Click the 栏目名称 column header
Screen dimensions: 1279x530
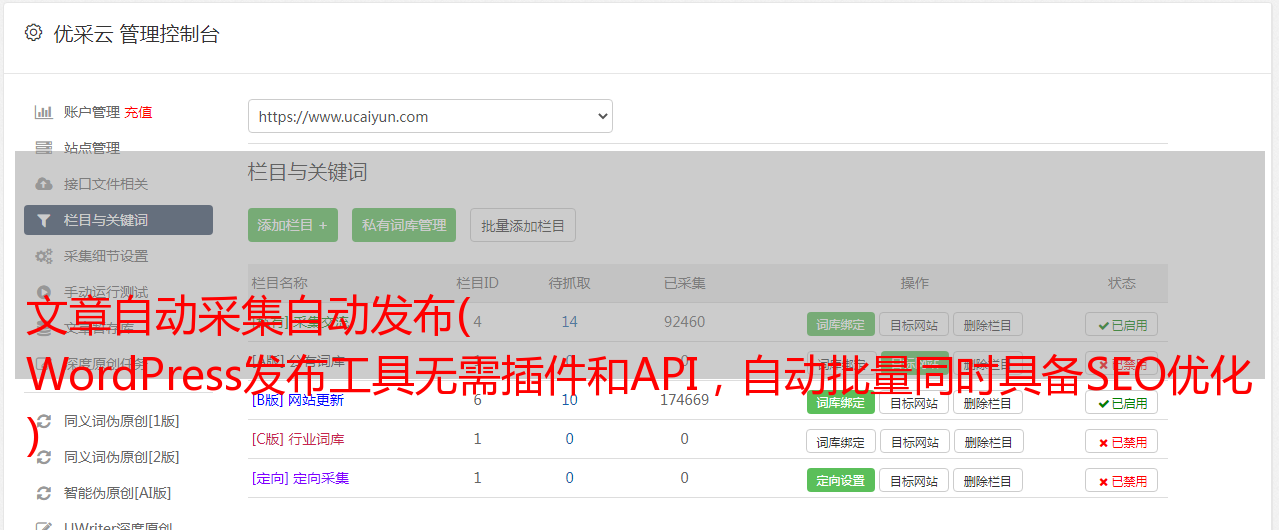pos(279,283)
